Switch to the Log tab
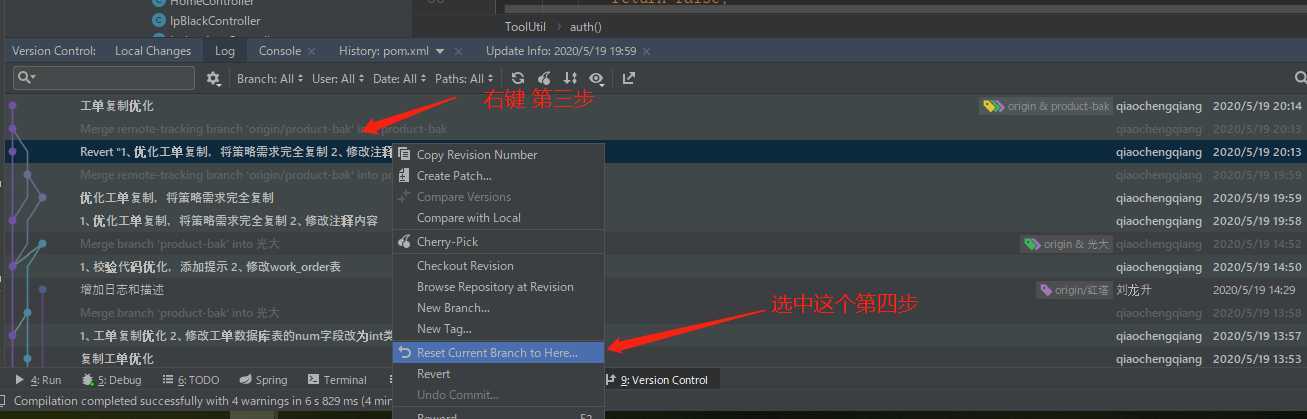Image resolution: width=1307 pixels, height=419 pixels. click(225, 51)
